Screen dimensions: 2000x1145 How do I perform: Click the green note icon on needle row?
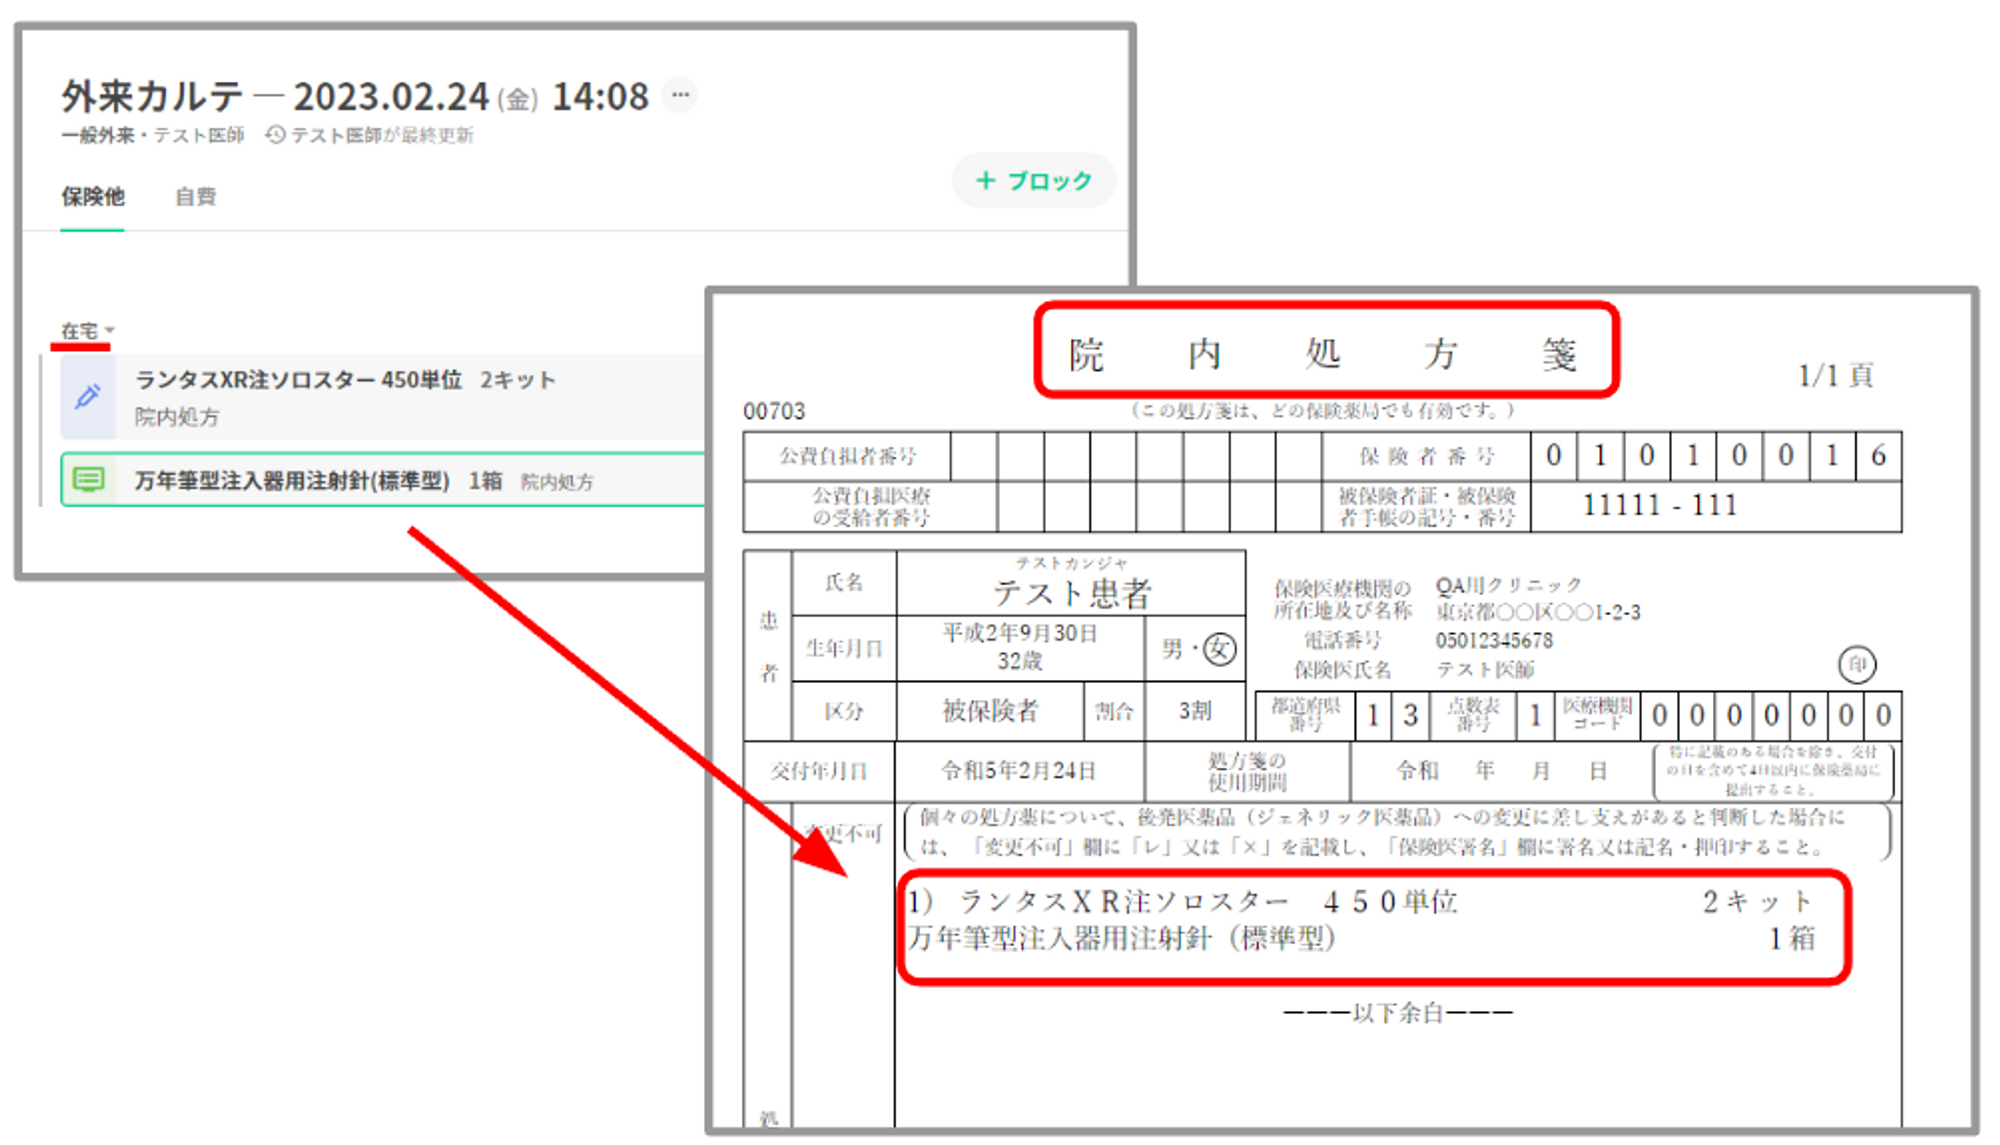click(x=88, y=480)
